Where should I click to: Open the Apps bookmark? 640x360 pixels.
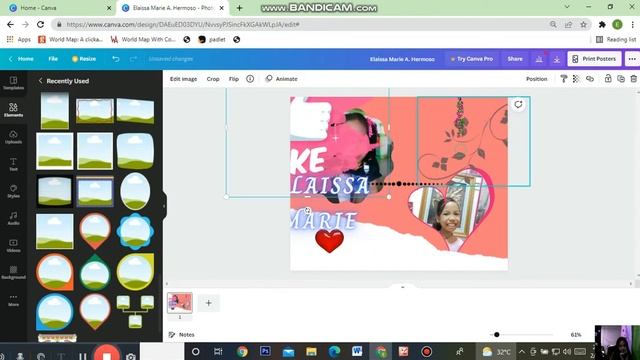[x=19, y=40]
